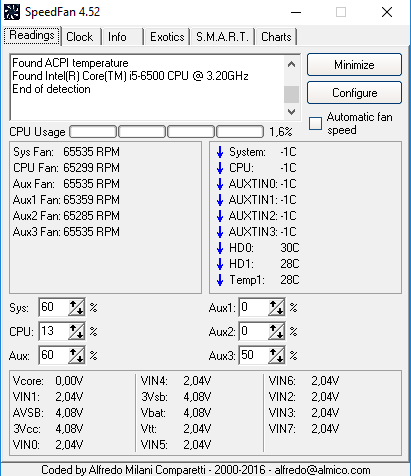Click the first CPU Usage bar

click(93, 132)
